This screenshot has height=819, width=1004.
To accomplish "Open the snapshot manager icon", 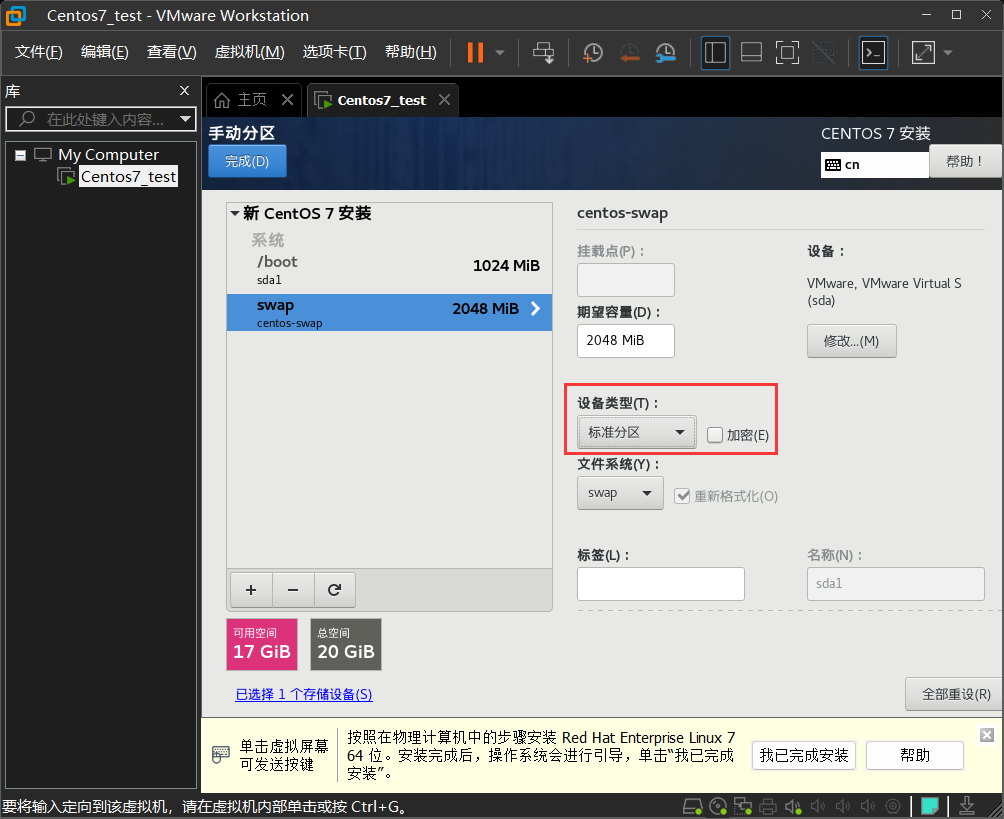I will pyautogui.click(x=665, y=52).
